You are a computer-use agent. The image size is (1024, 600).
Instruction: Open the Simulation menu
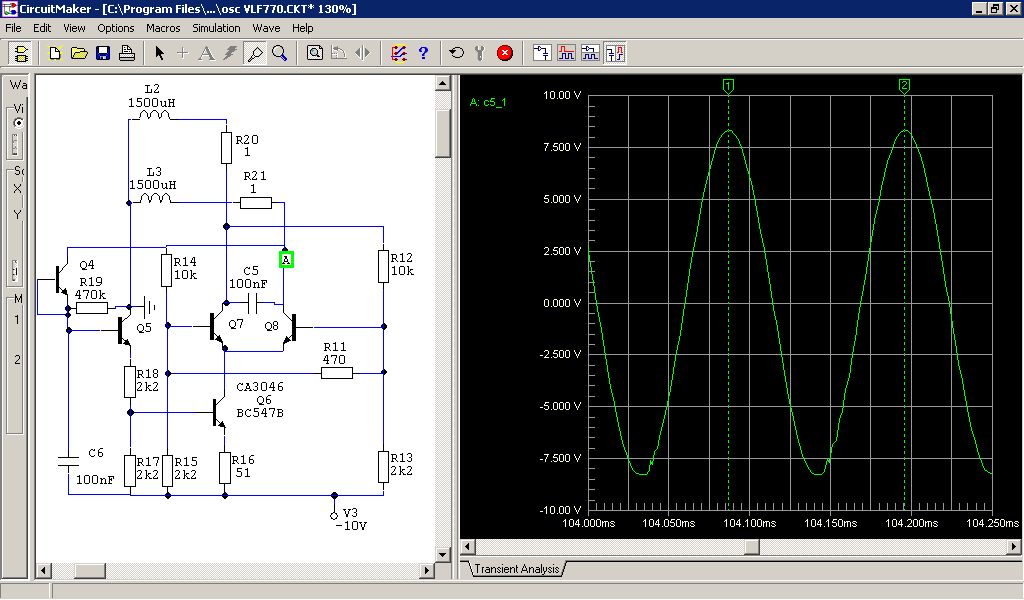tap(216, 28)
